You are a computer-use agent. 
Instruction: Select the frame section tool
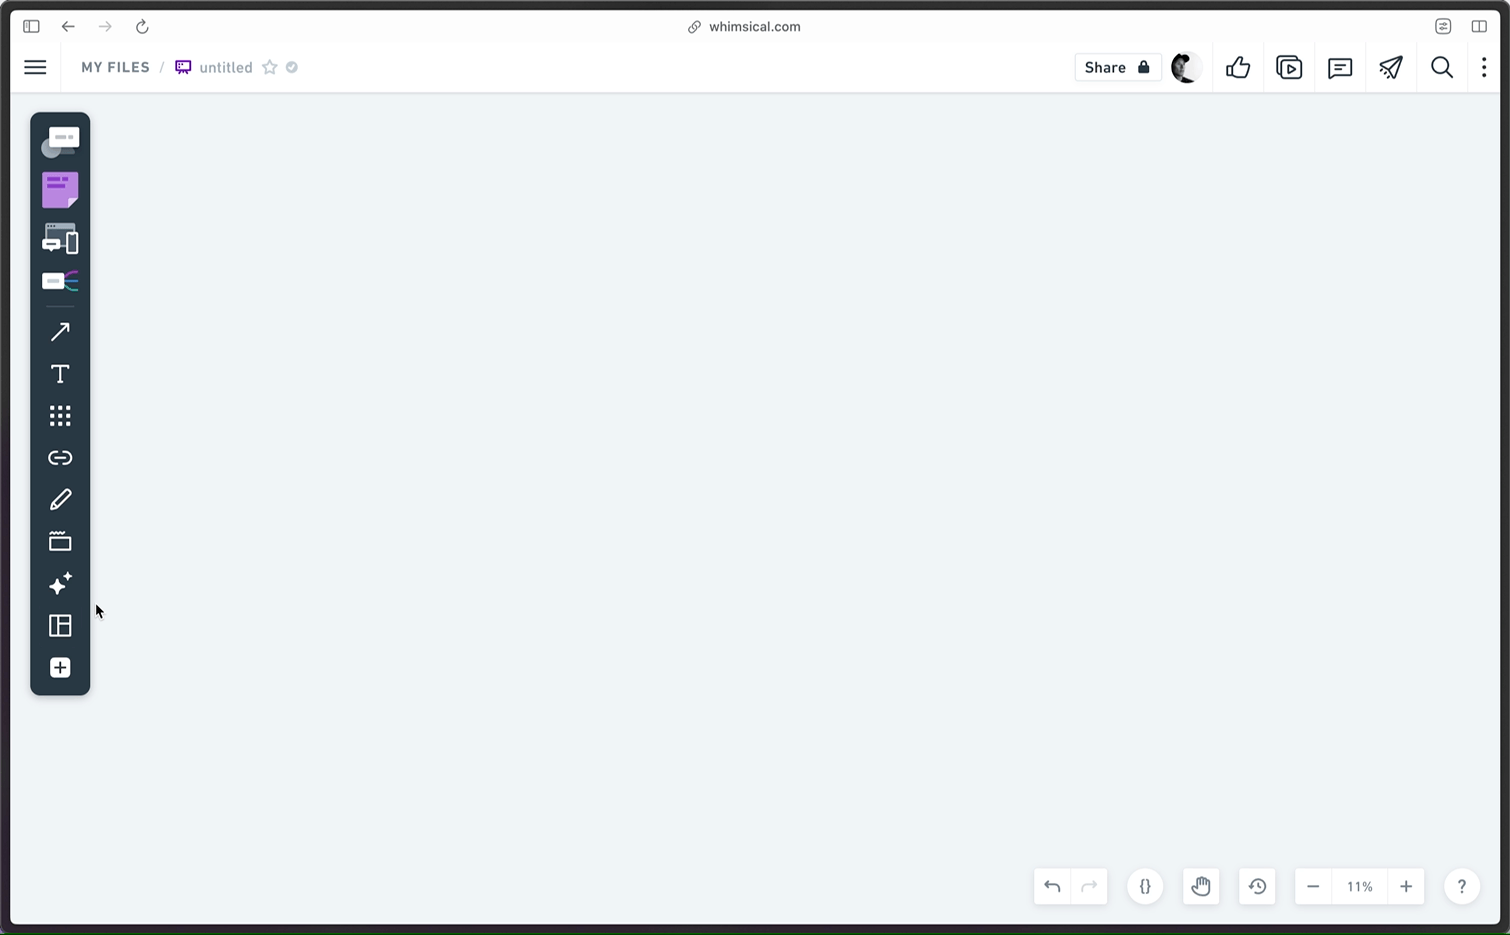click(60, 542)
